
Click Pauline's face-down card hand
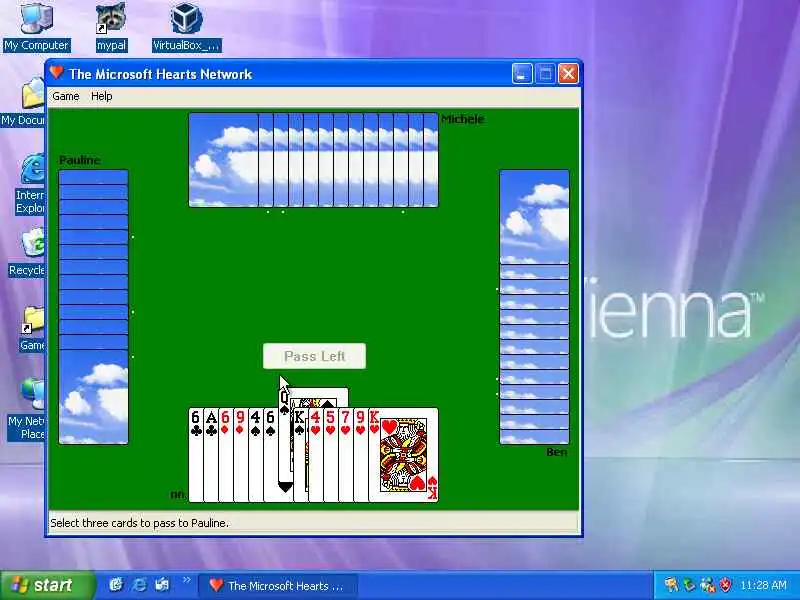(x=93, y=307)
